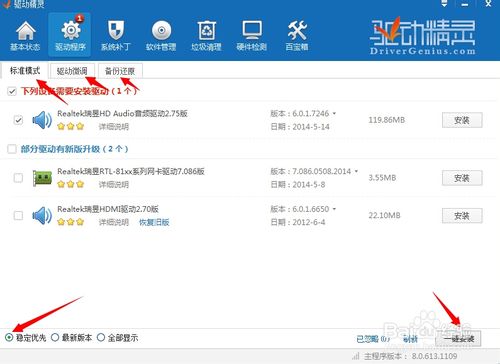Install the Realtek HDMI driver
The width and height of the screenshot is (500, 364).
click(462, 216)
